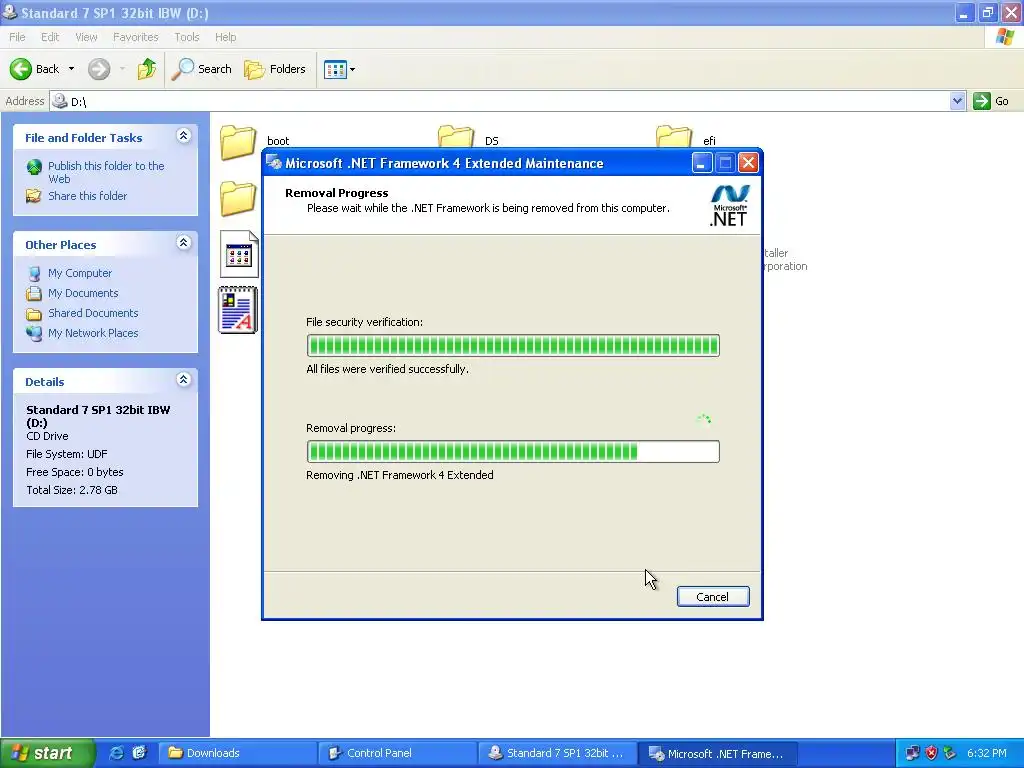The height and width of the screenshot is (768, 1024).
Task: Open the Help menu
Action: click(x=225, y=37)
